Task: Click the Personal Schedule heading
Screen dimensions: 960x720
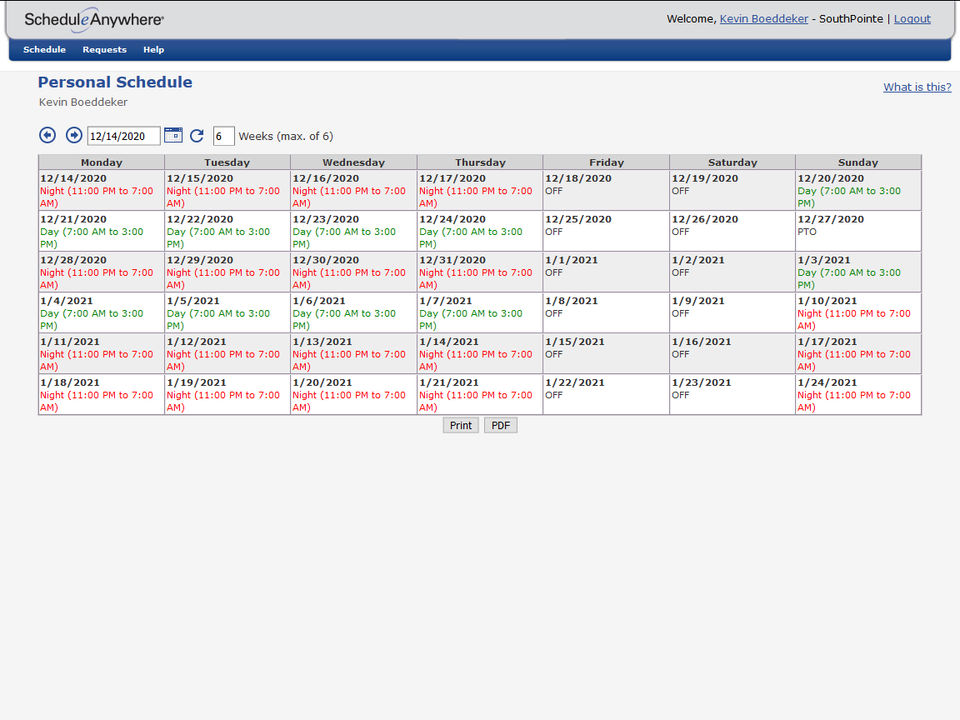Action: pos(115,82)
